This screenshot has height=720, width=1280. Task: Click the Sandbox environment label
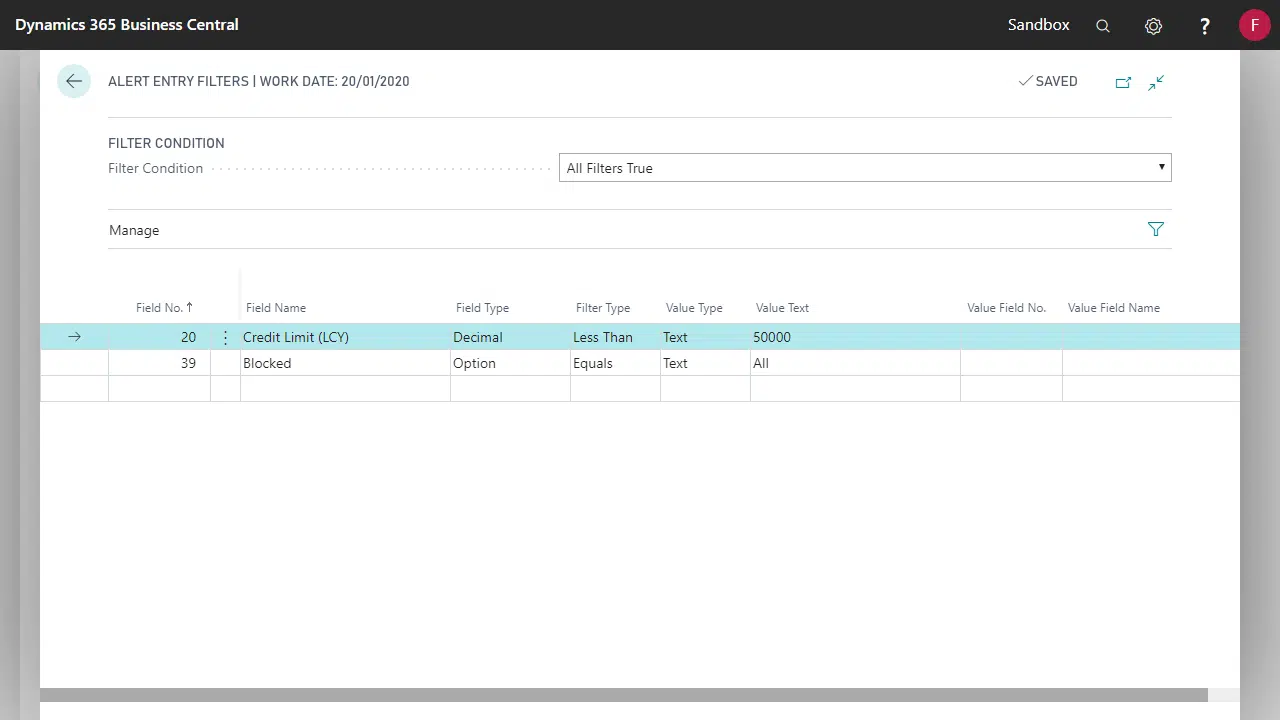tap(1038, 25)
